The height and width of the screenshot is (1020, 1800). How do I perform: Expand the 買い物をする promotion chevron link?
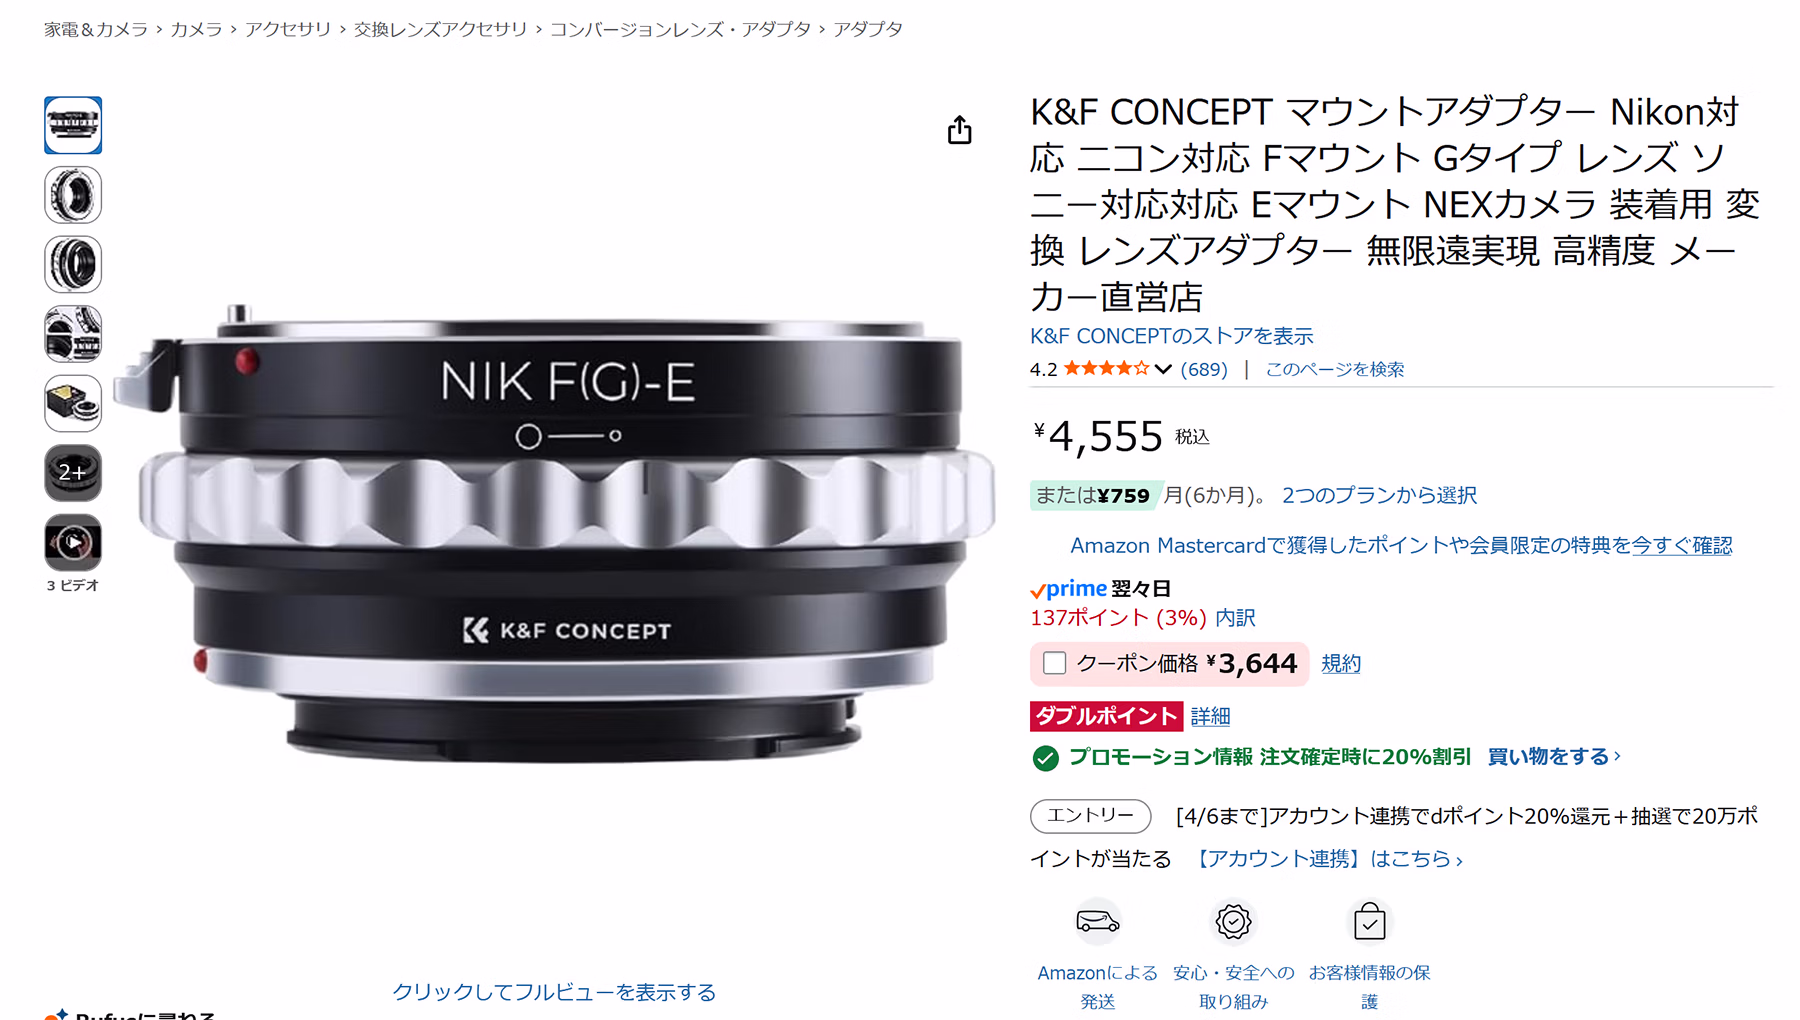pyautogui.click(x=1554, y=757)
